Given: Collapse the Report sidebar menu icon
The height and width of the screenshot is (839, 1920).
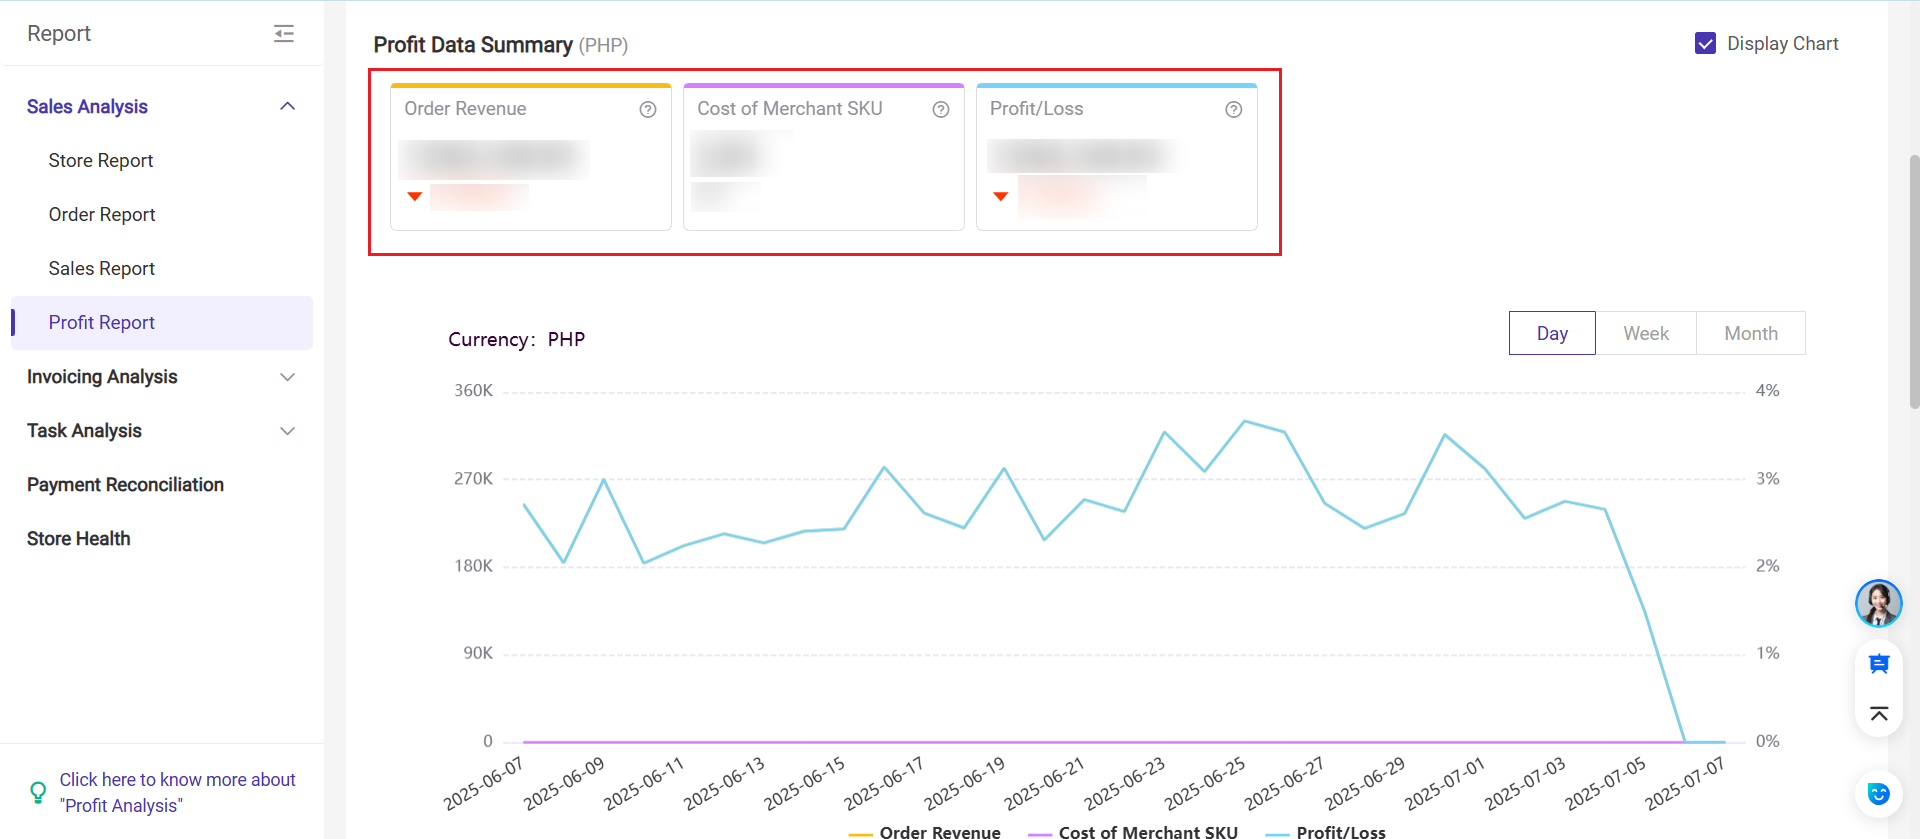Looking at the screenshot, I should pos(284,34).
